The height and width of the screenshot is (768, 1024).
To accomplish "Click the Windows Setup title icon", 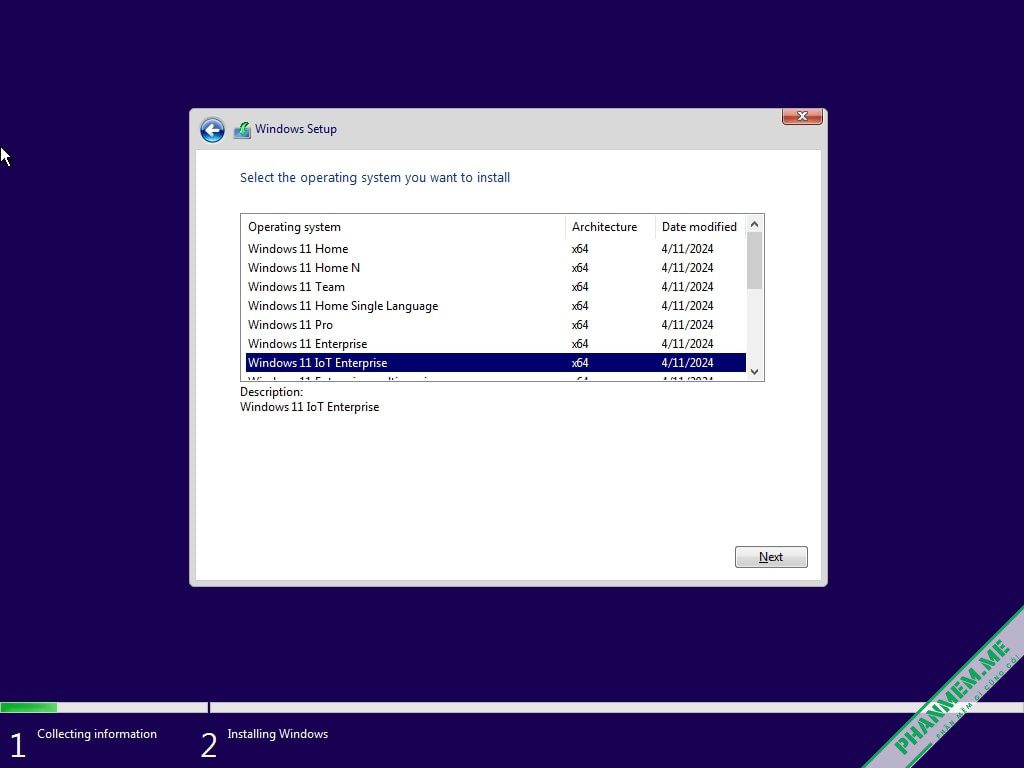I will coord(242,130).
